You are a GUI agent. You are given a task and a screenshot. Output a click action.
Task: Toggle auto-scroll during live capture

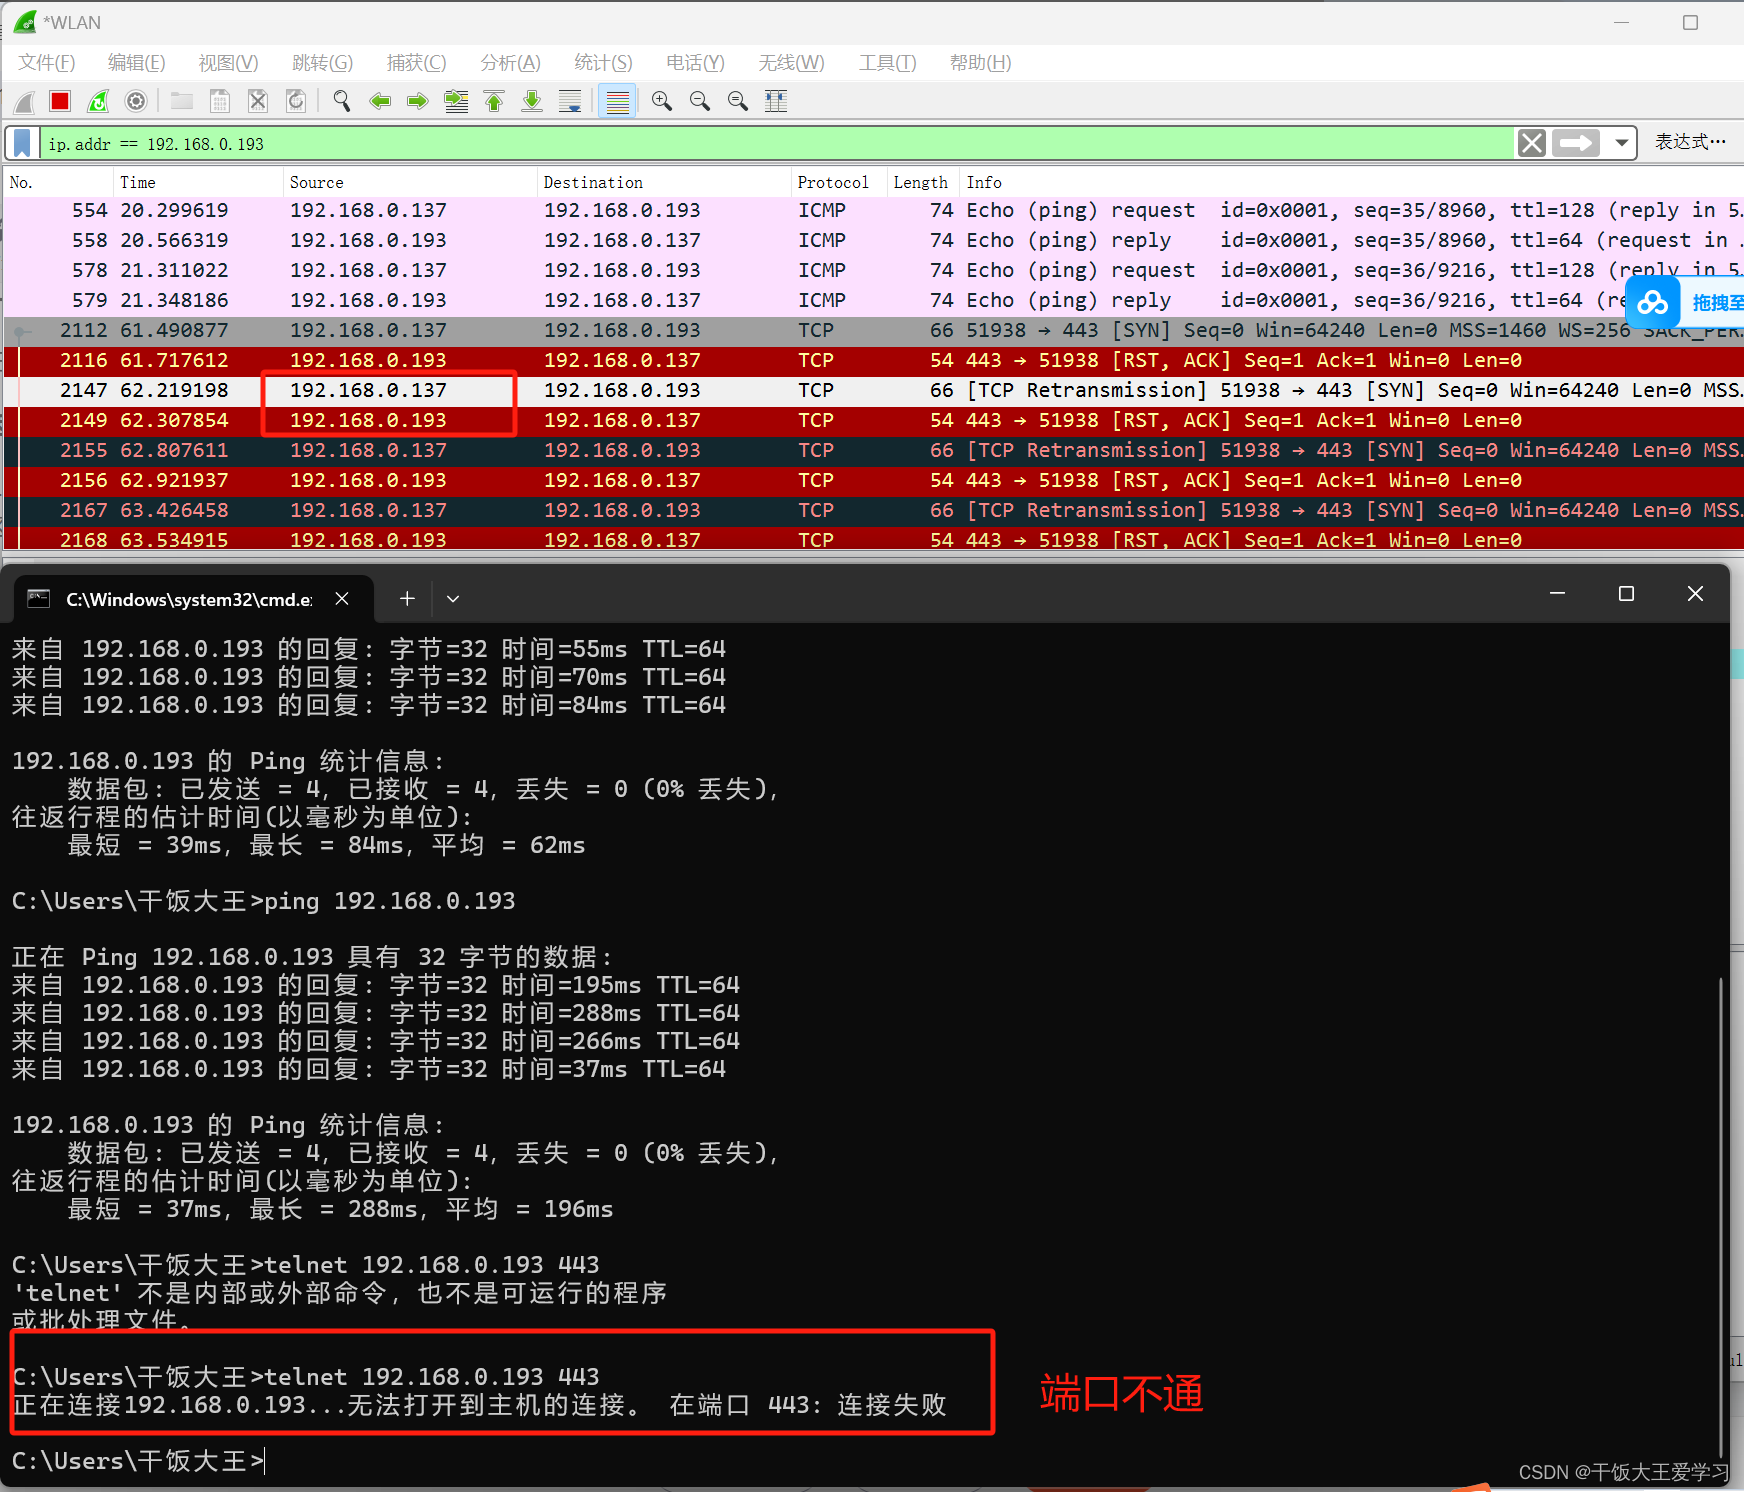[570, 101]
